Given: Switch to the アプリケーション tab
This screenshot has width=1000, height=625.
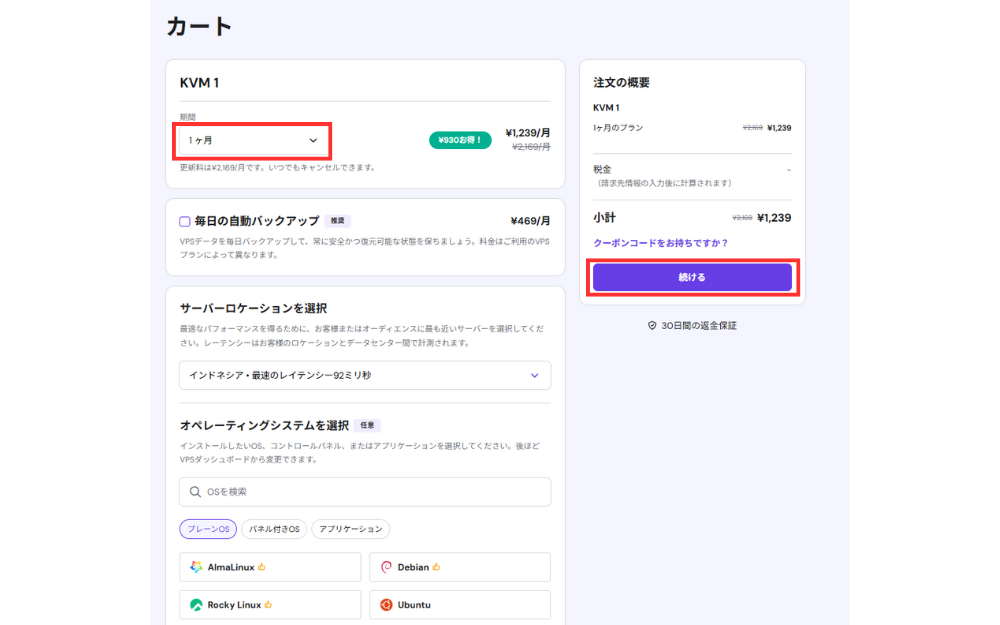Looking at the screenshot, I should pyautogui.click(x=351, y=529).
